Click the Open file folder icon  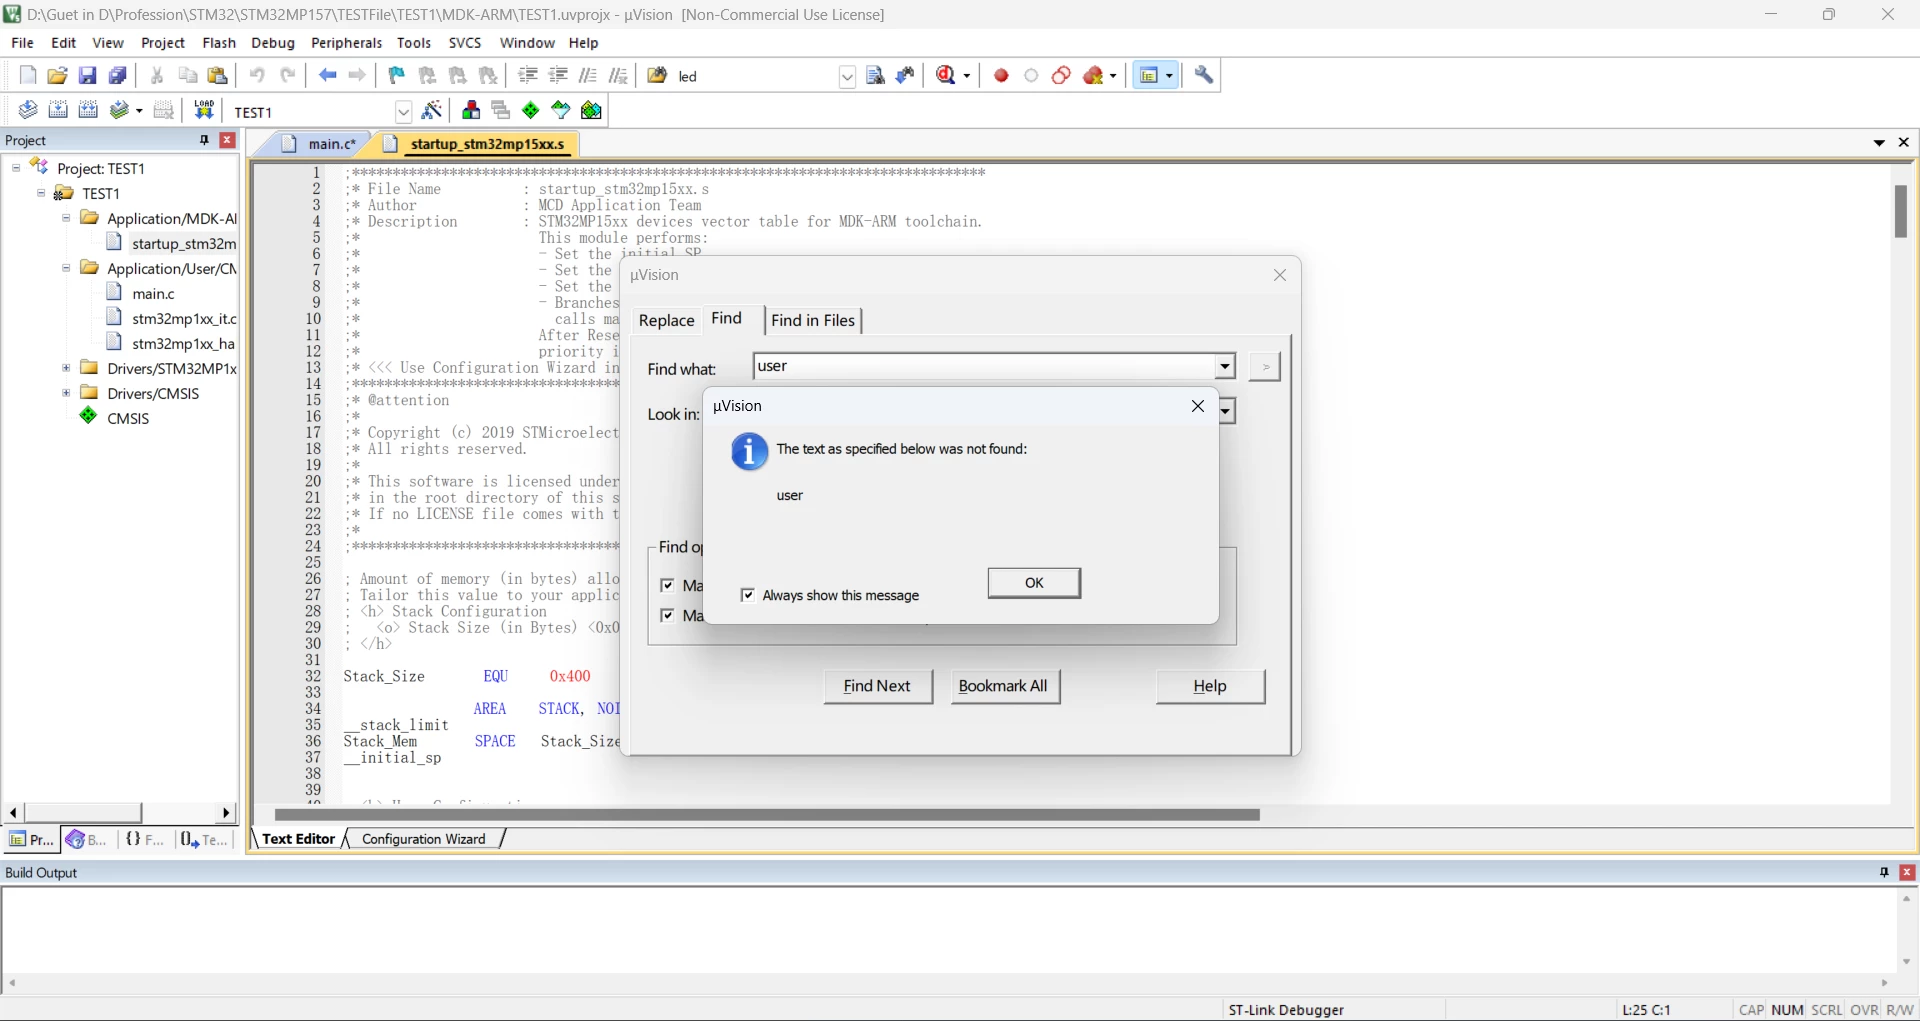pos(58,76)
